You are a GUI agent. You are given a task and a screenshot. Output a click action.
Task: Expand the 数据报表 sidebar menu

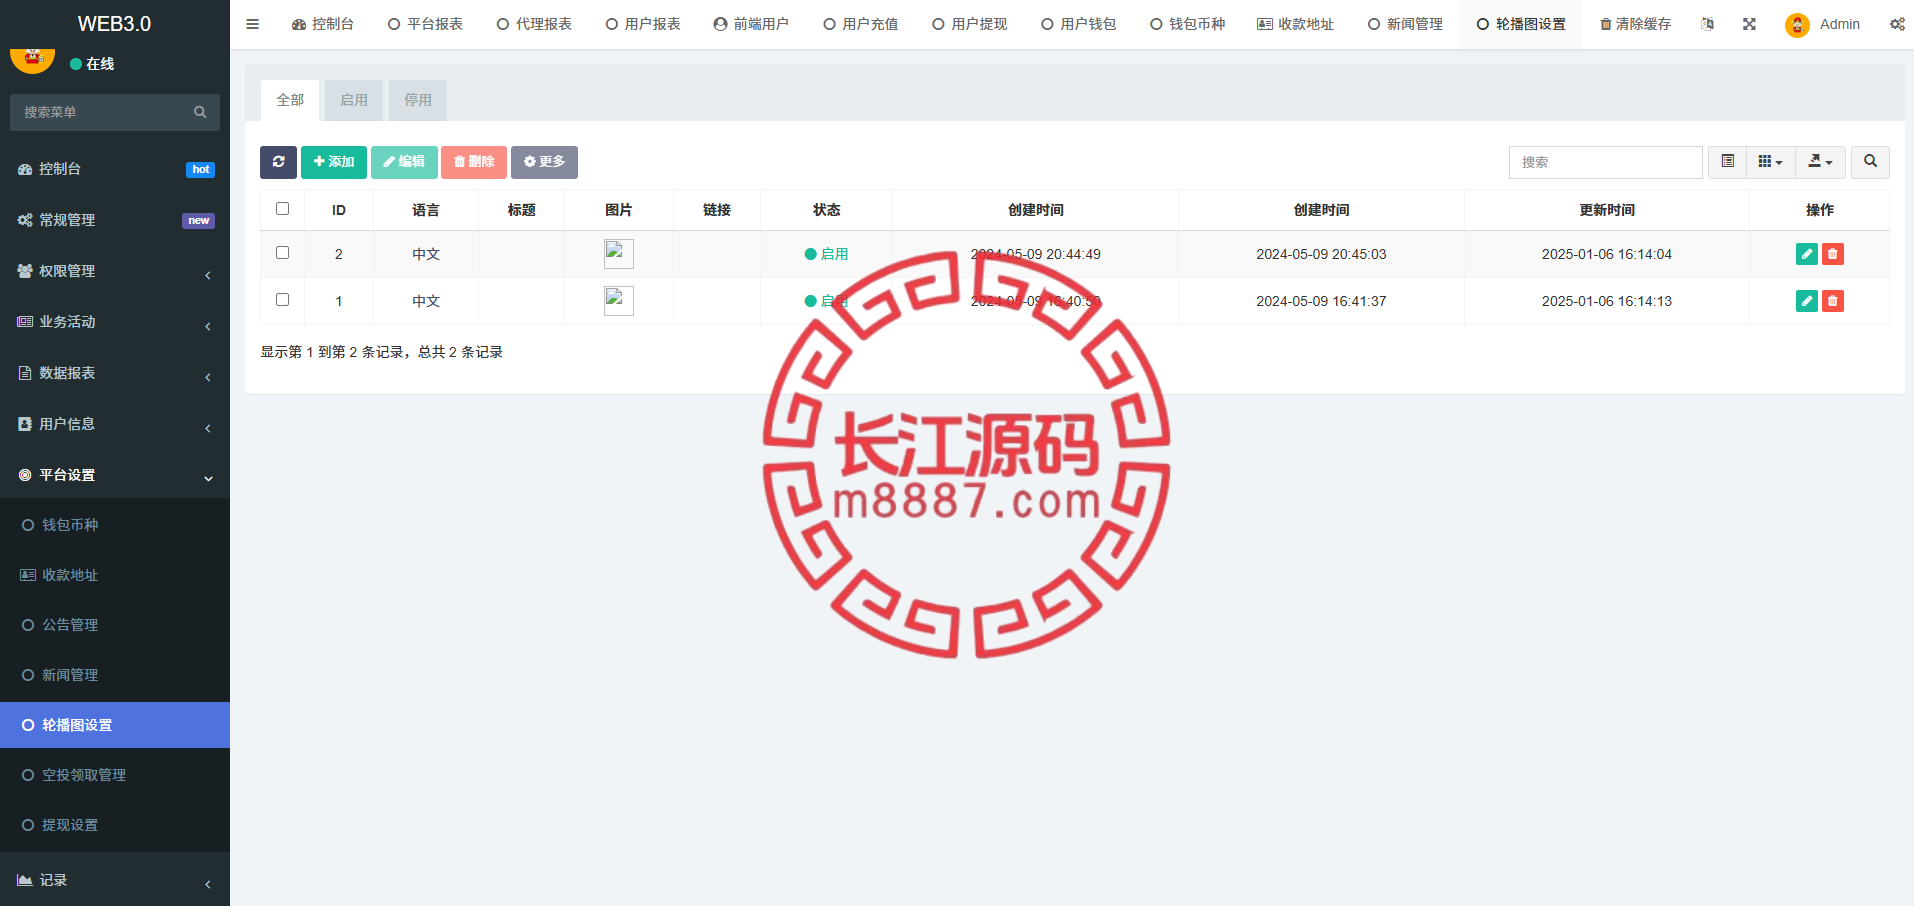(115, 373)
